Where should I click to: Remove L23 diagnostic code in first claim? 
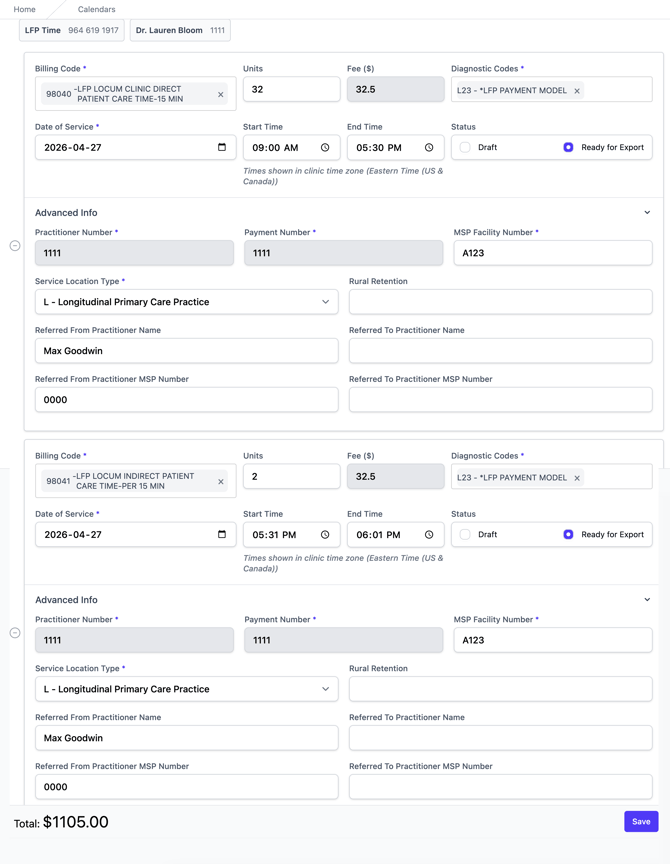click(577, 91)
